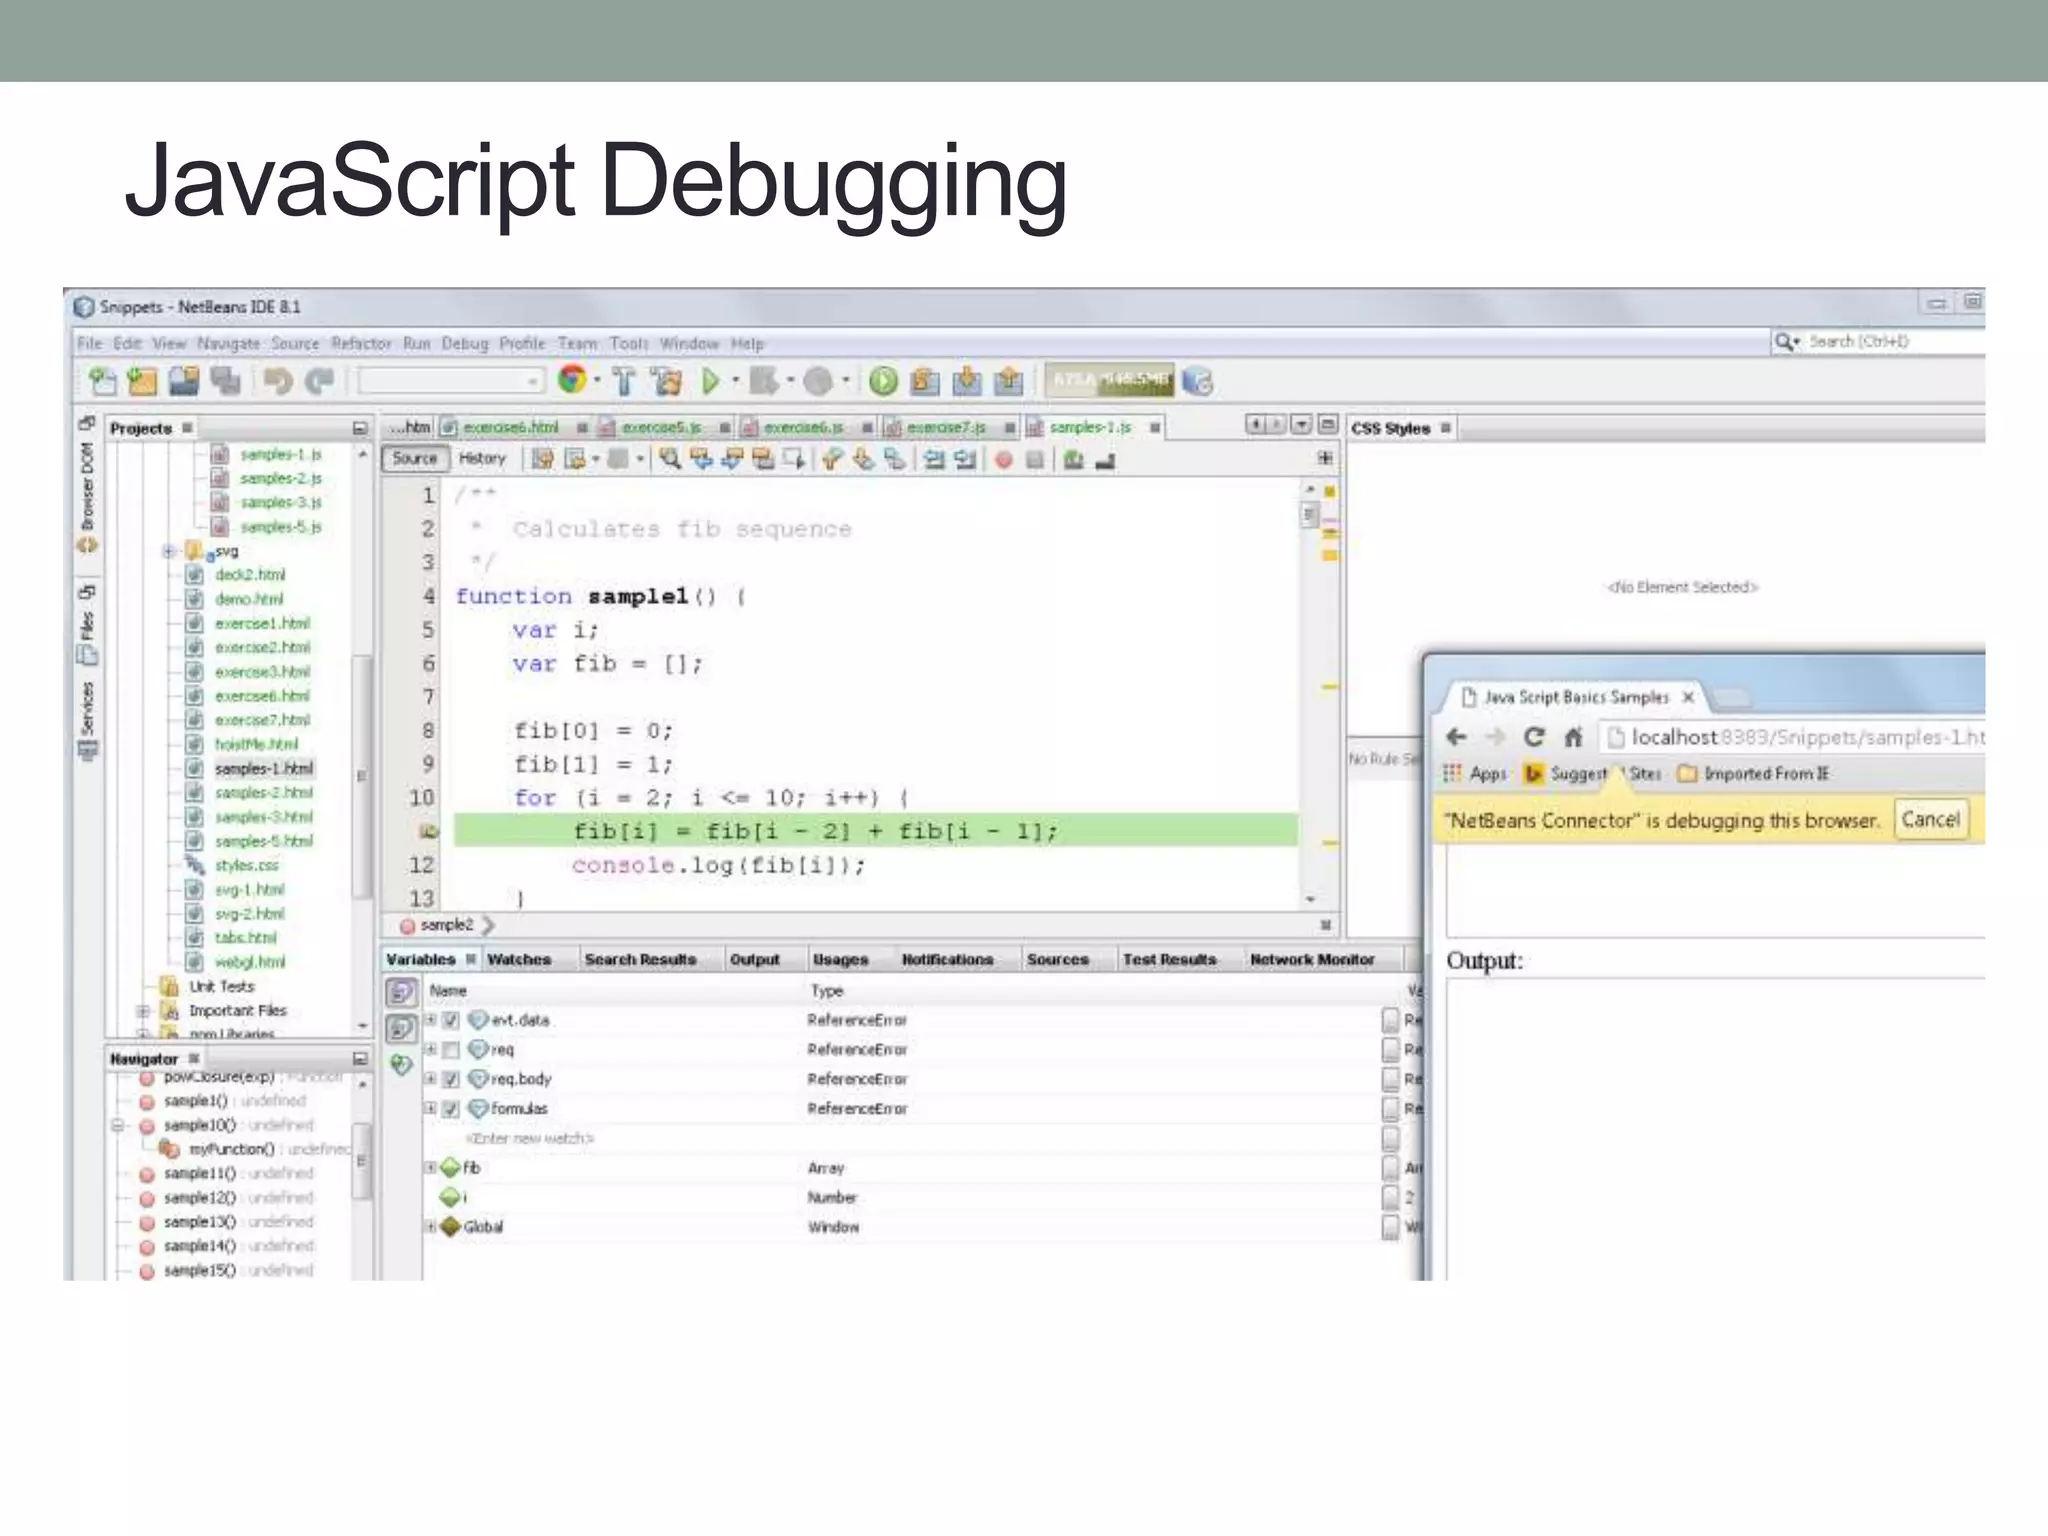
Task: Open the Debug menu
Action: point(465,344)
